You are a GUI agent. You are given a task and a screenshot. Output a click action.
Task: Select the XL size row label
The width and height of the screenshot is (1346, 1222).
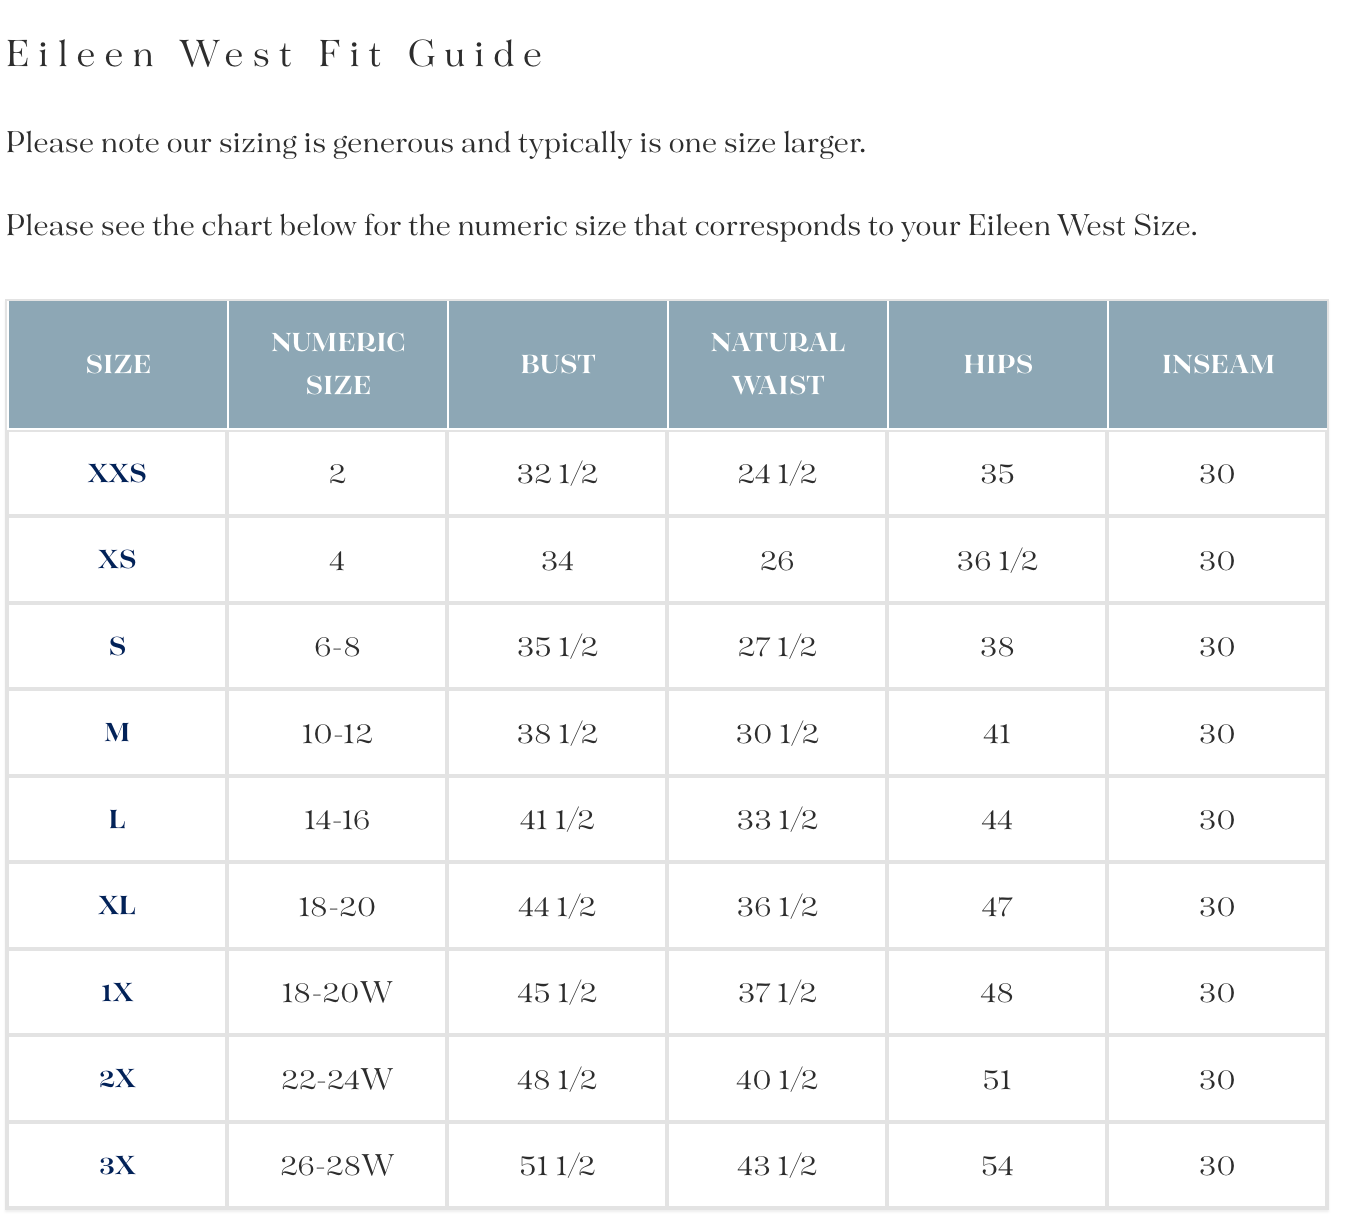117,906
